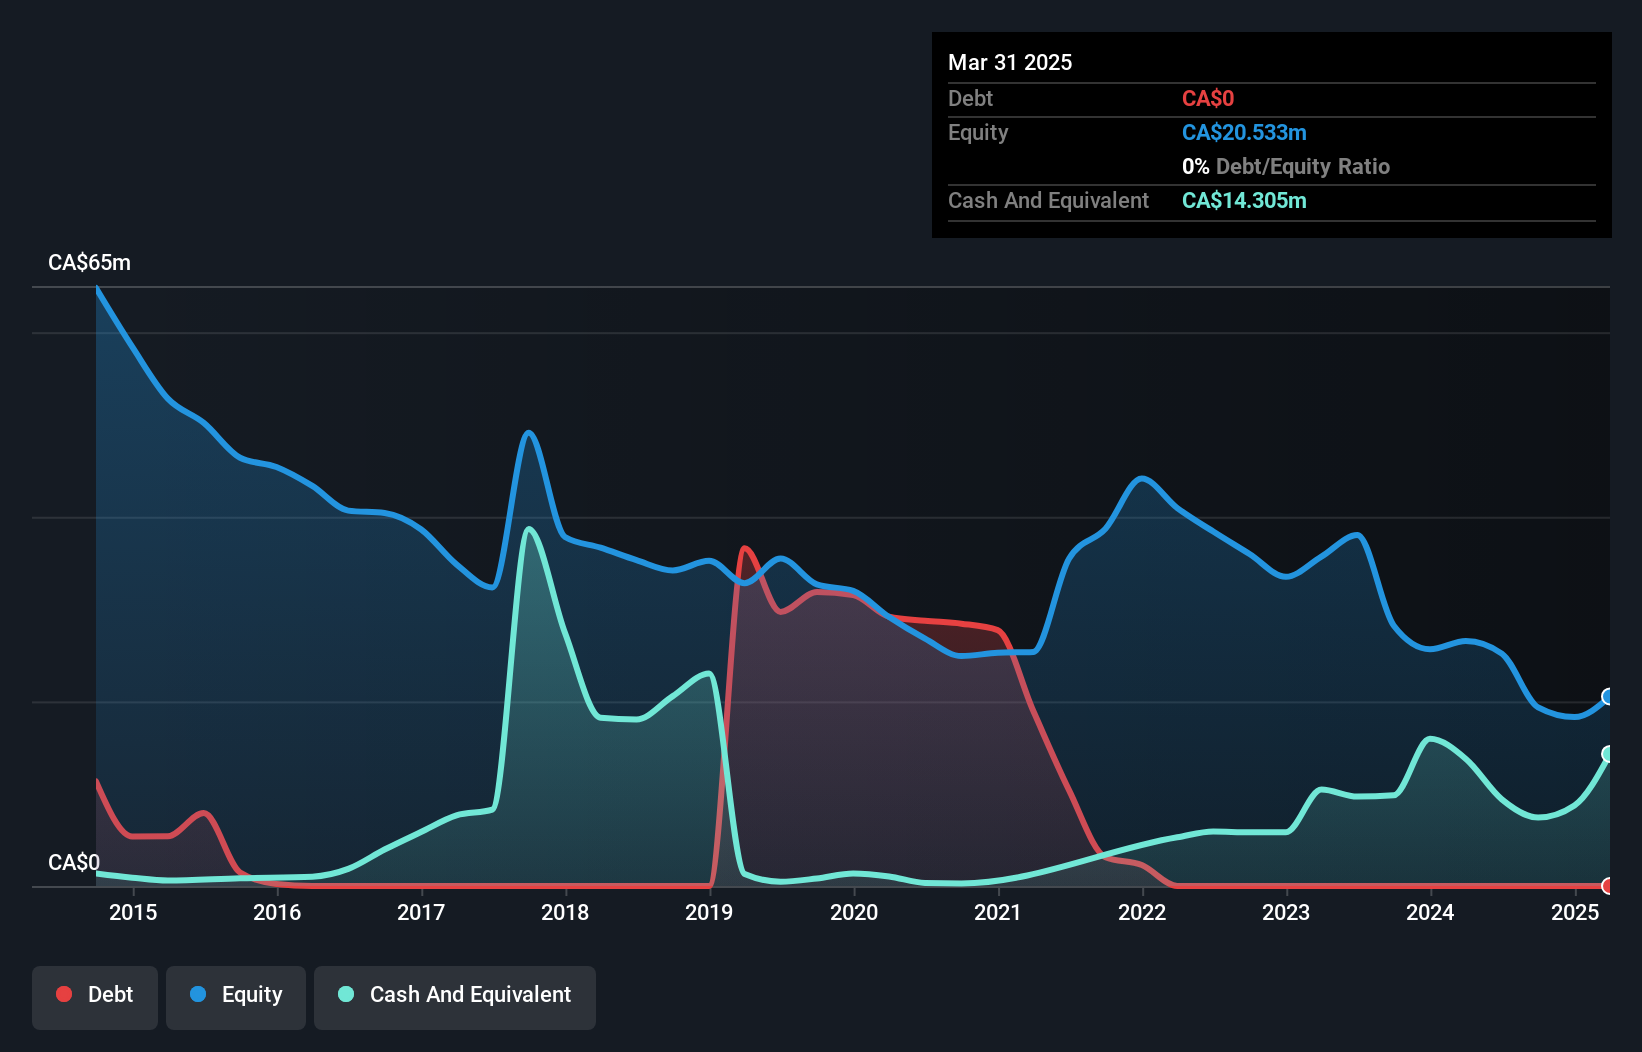Click the Equity value CA$20.533m
1642x1052 pixels.
tap(1244, 133)
